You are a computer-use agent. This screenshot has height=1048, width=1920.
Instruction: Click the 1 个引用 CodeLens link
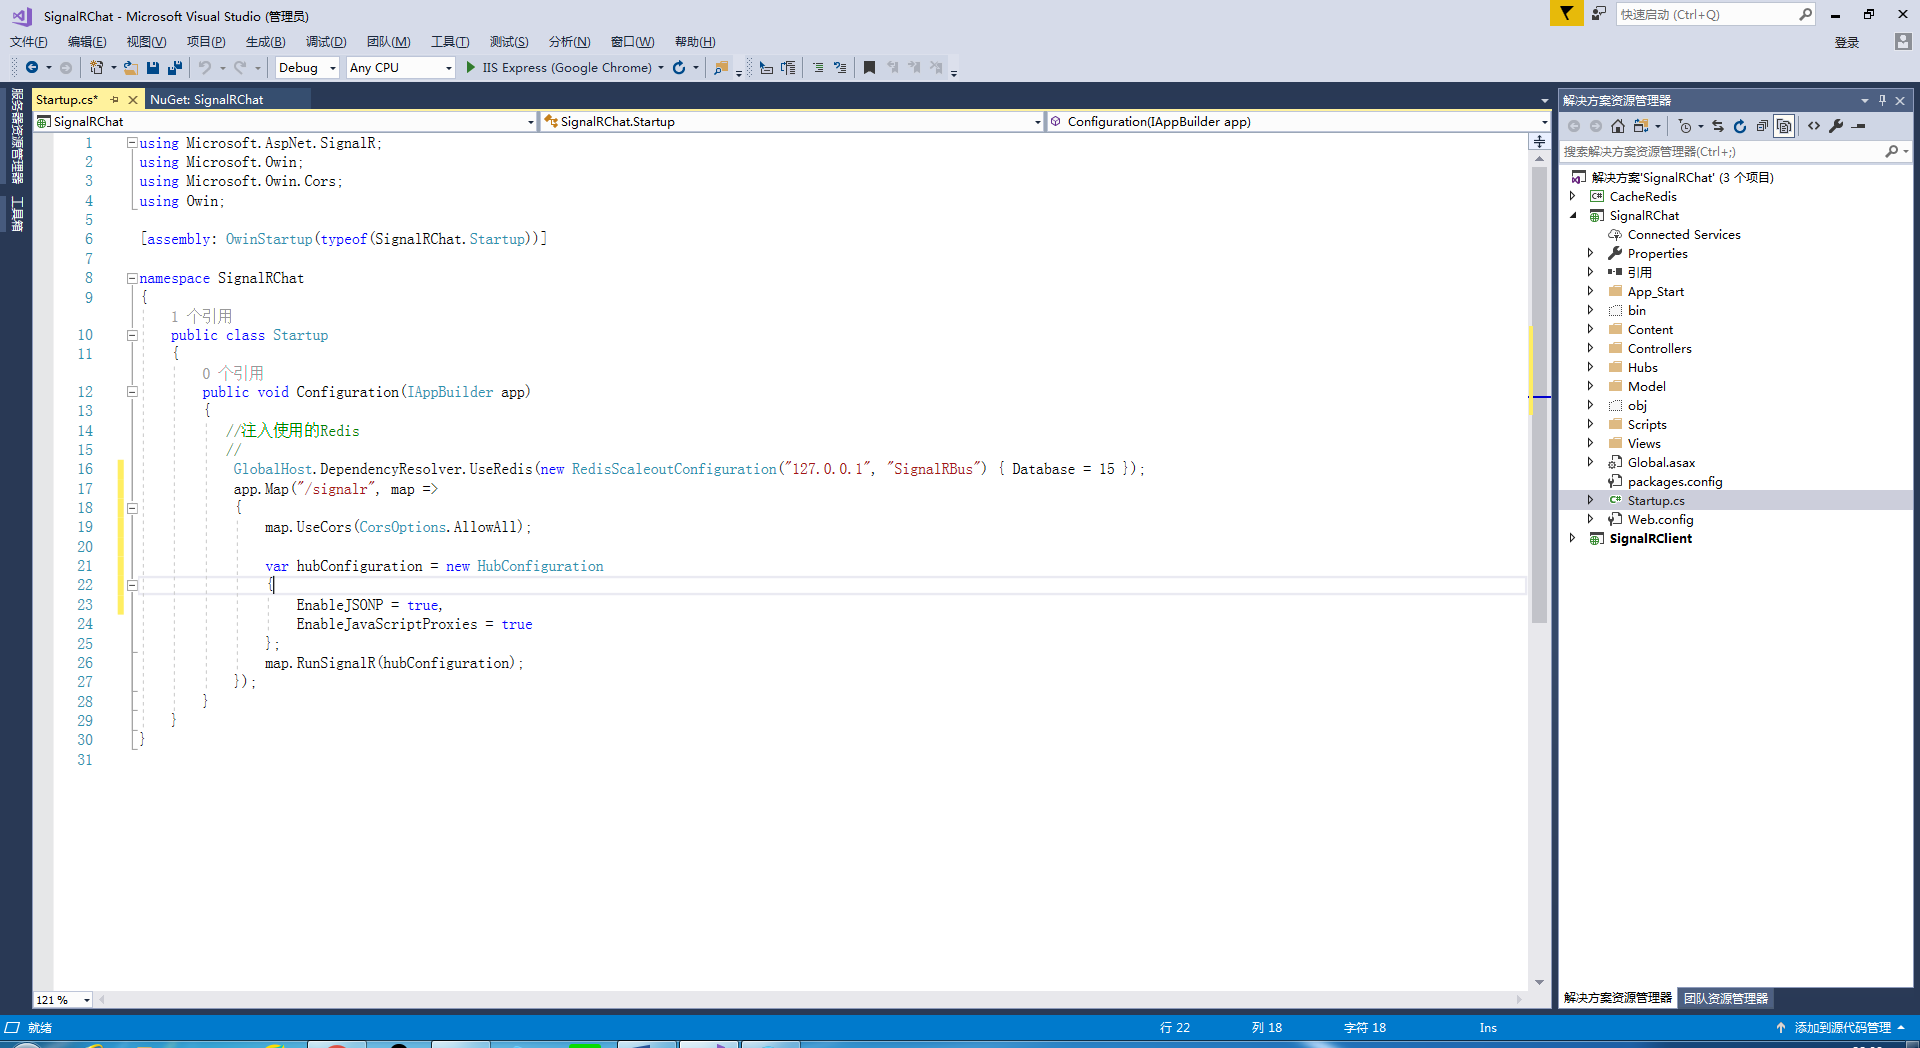(201, 316)
